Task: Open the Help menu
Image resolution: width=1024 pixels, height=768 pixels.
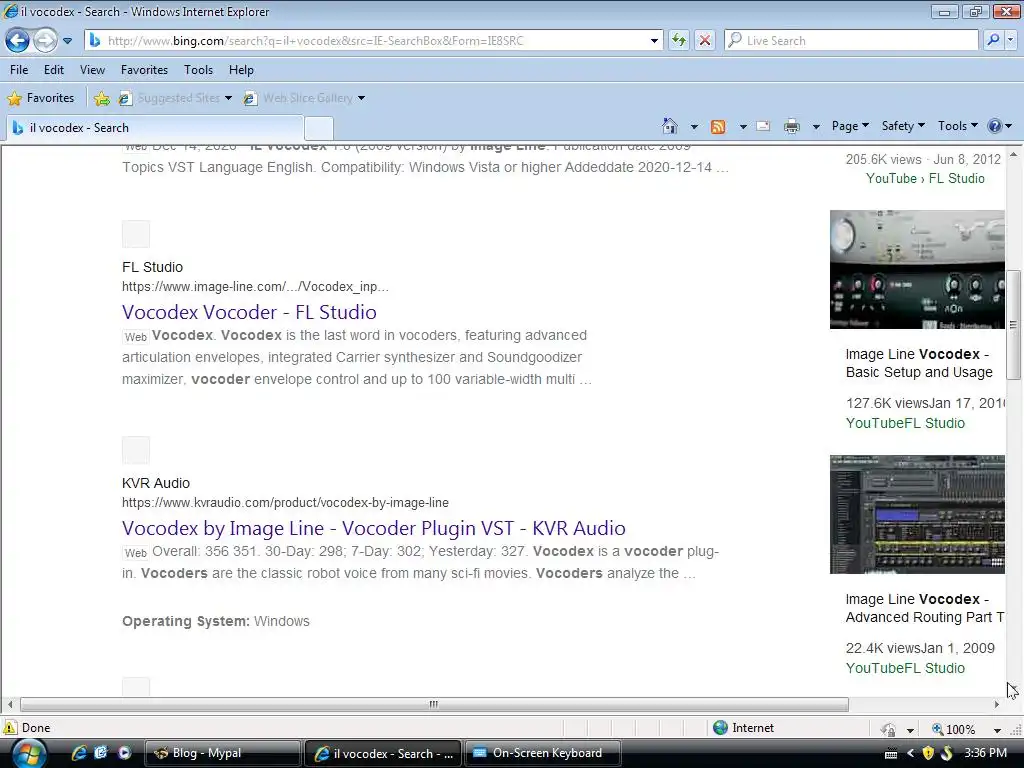Action: click(x=241, y=70)
